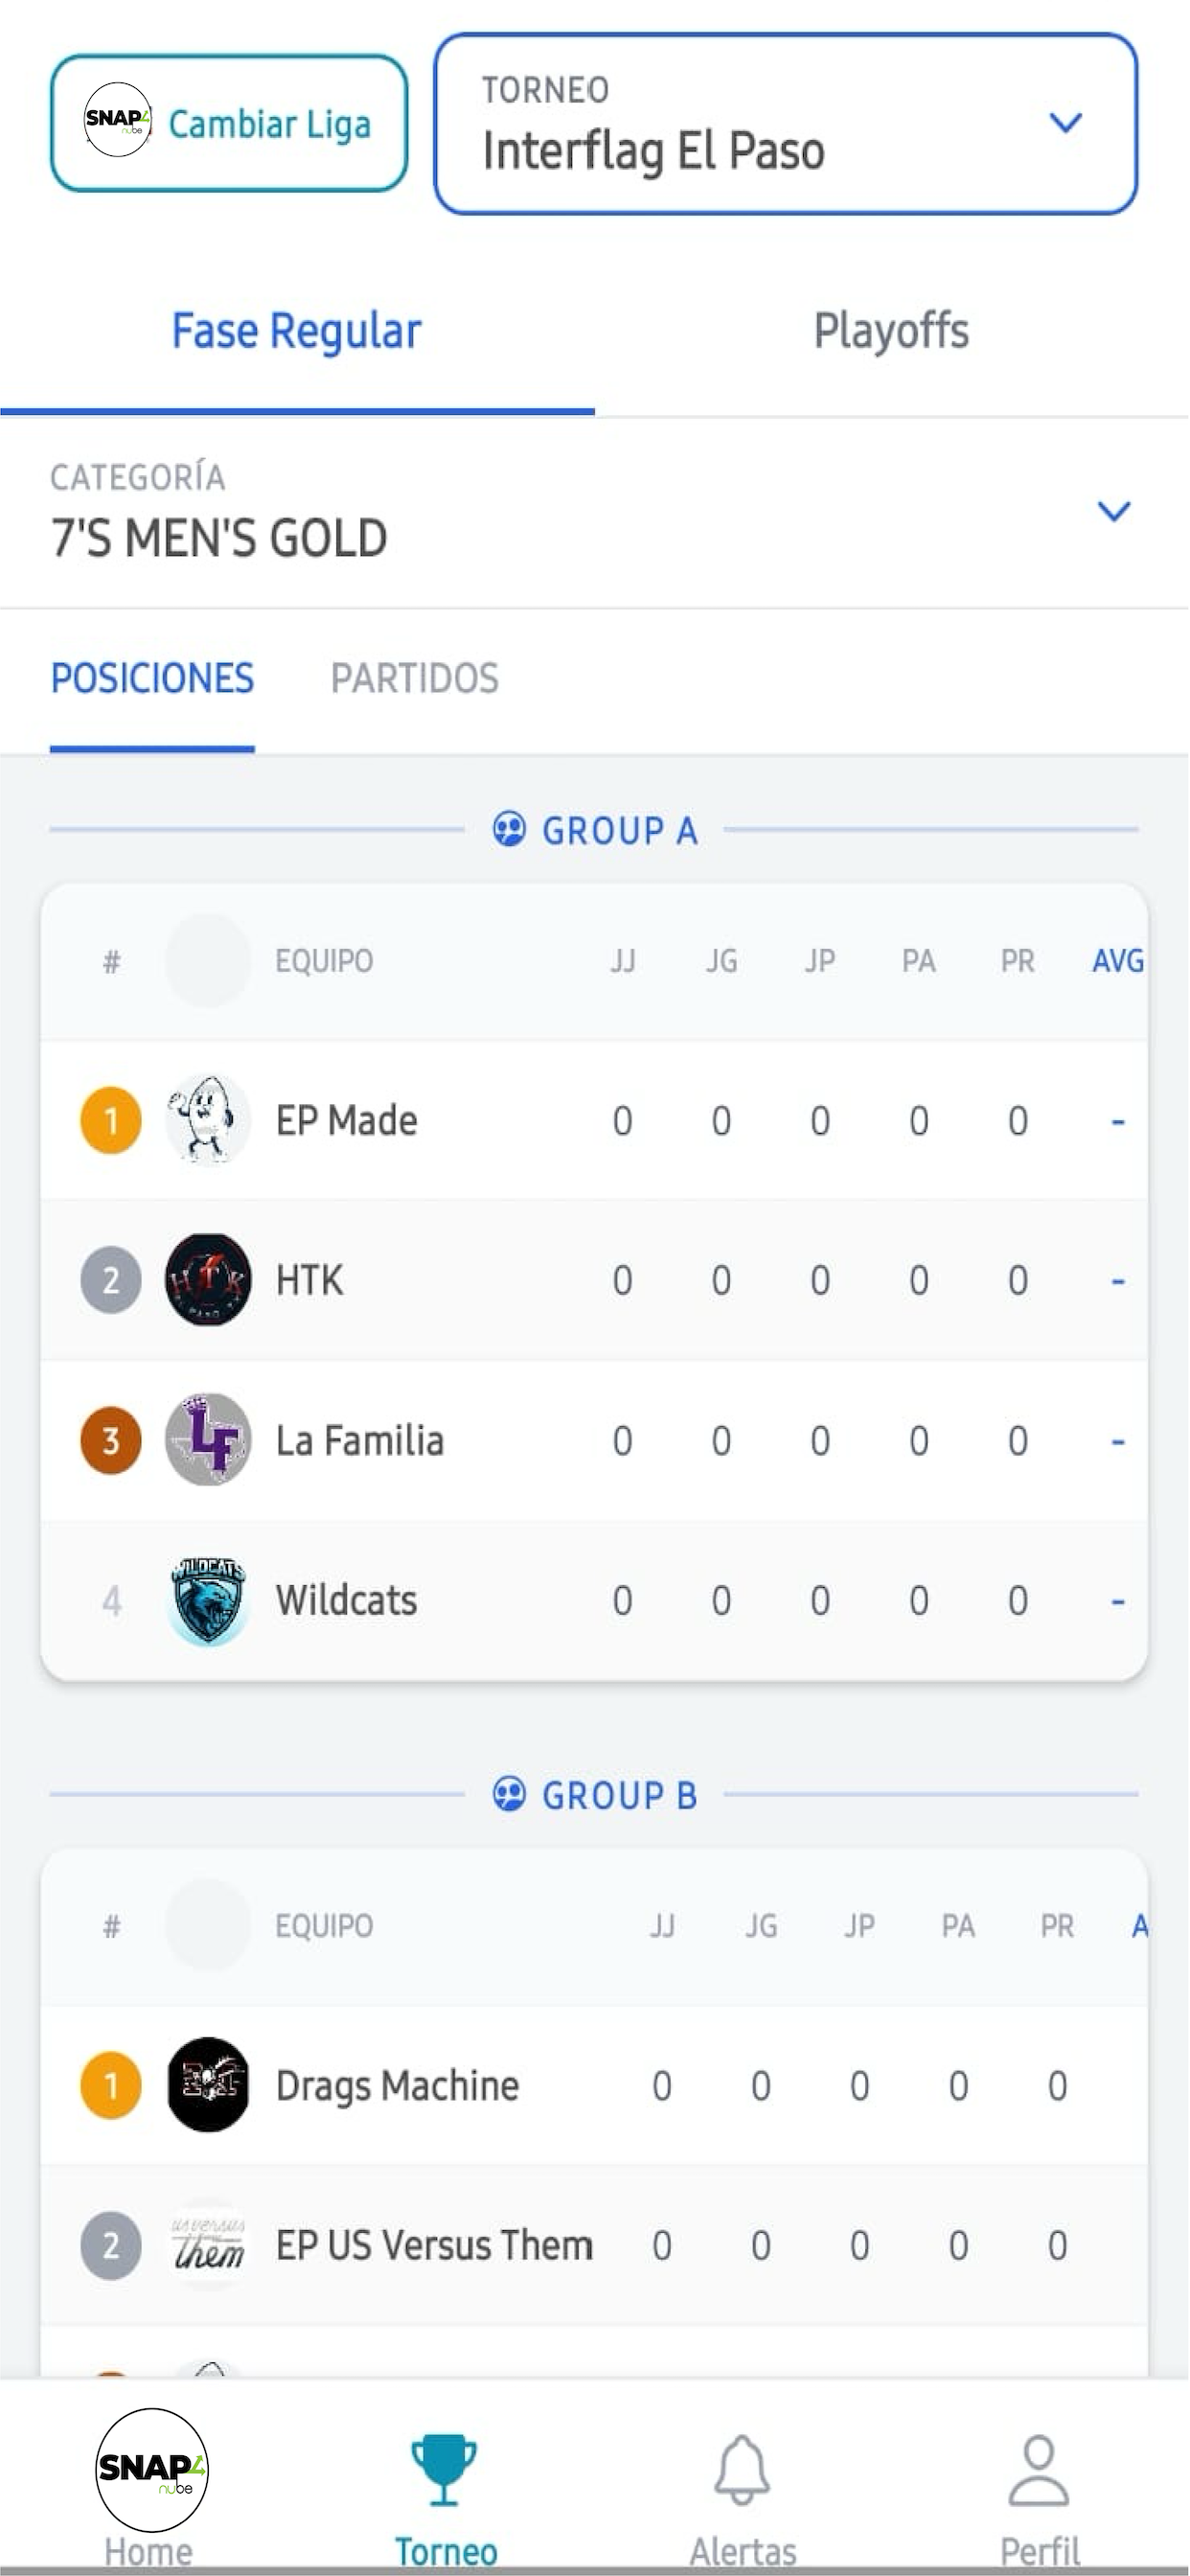Go to Perfil person icon
Viewport: 1190px width, 2576px height.
1039,2470
